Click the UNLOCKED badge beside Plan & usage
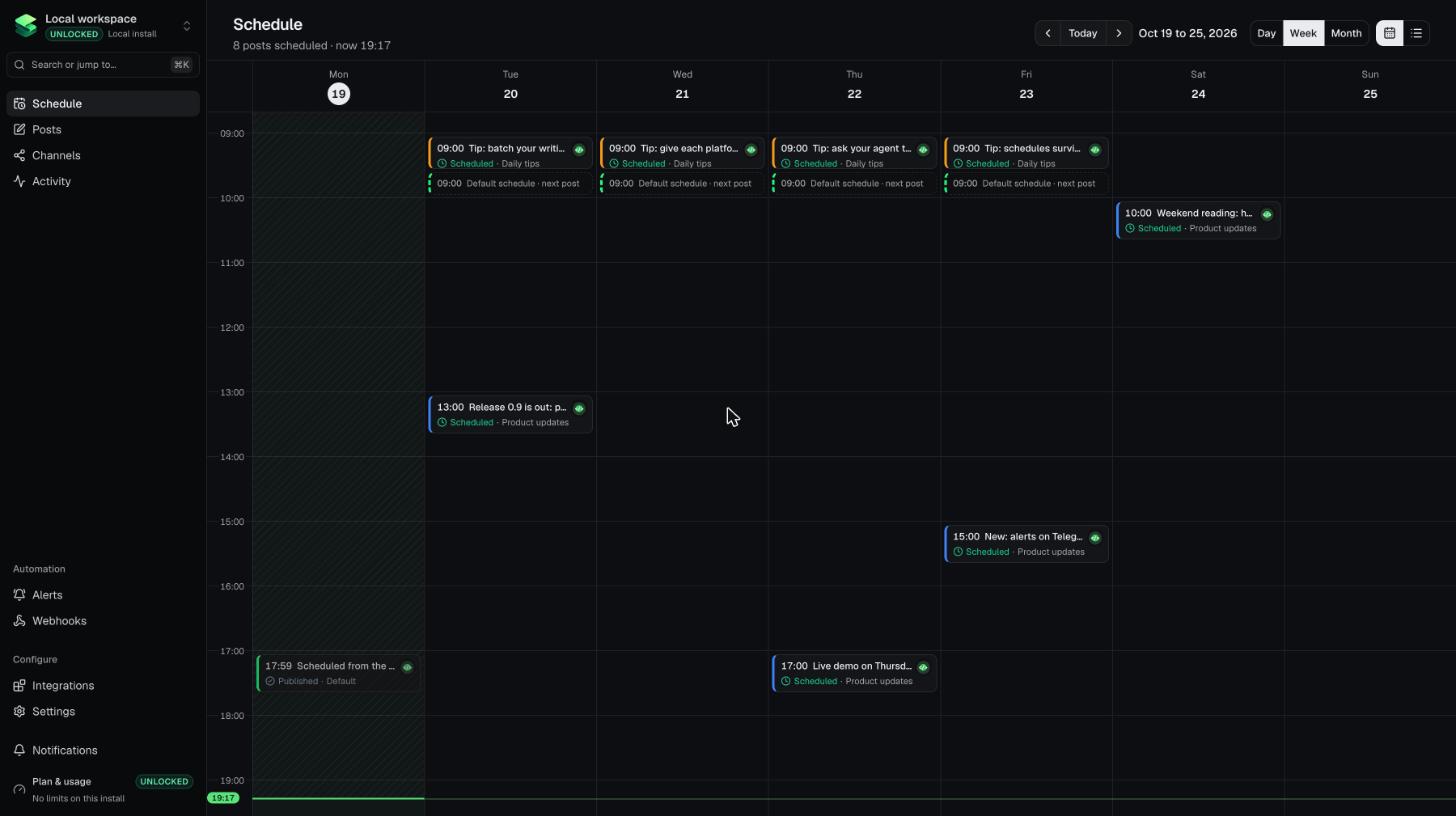The image size is (1456, 816). (164, 782)
